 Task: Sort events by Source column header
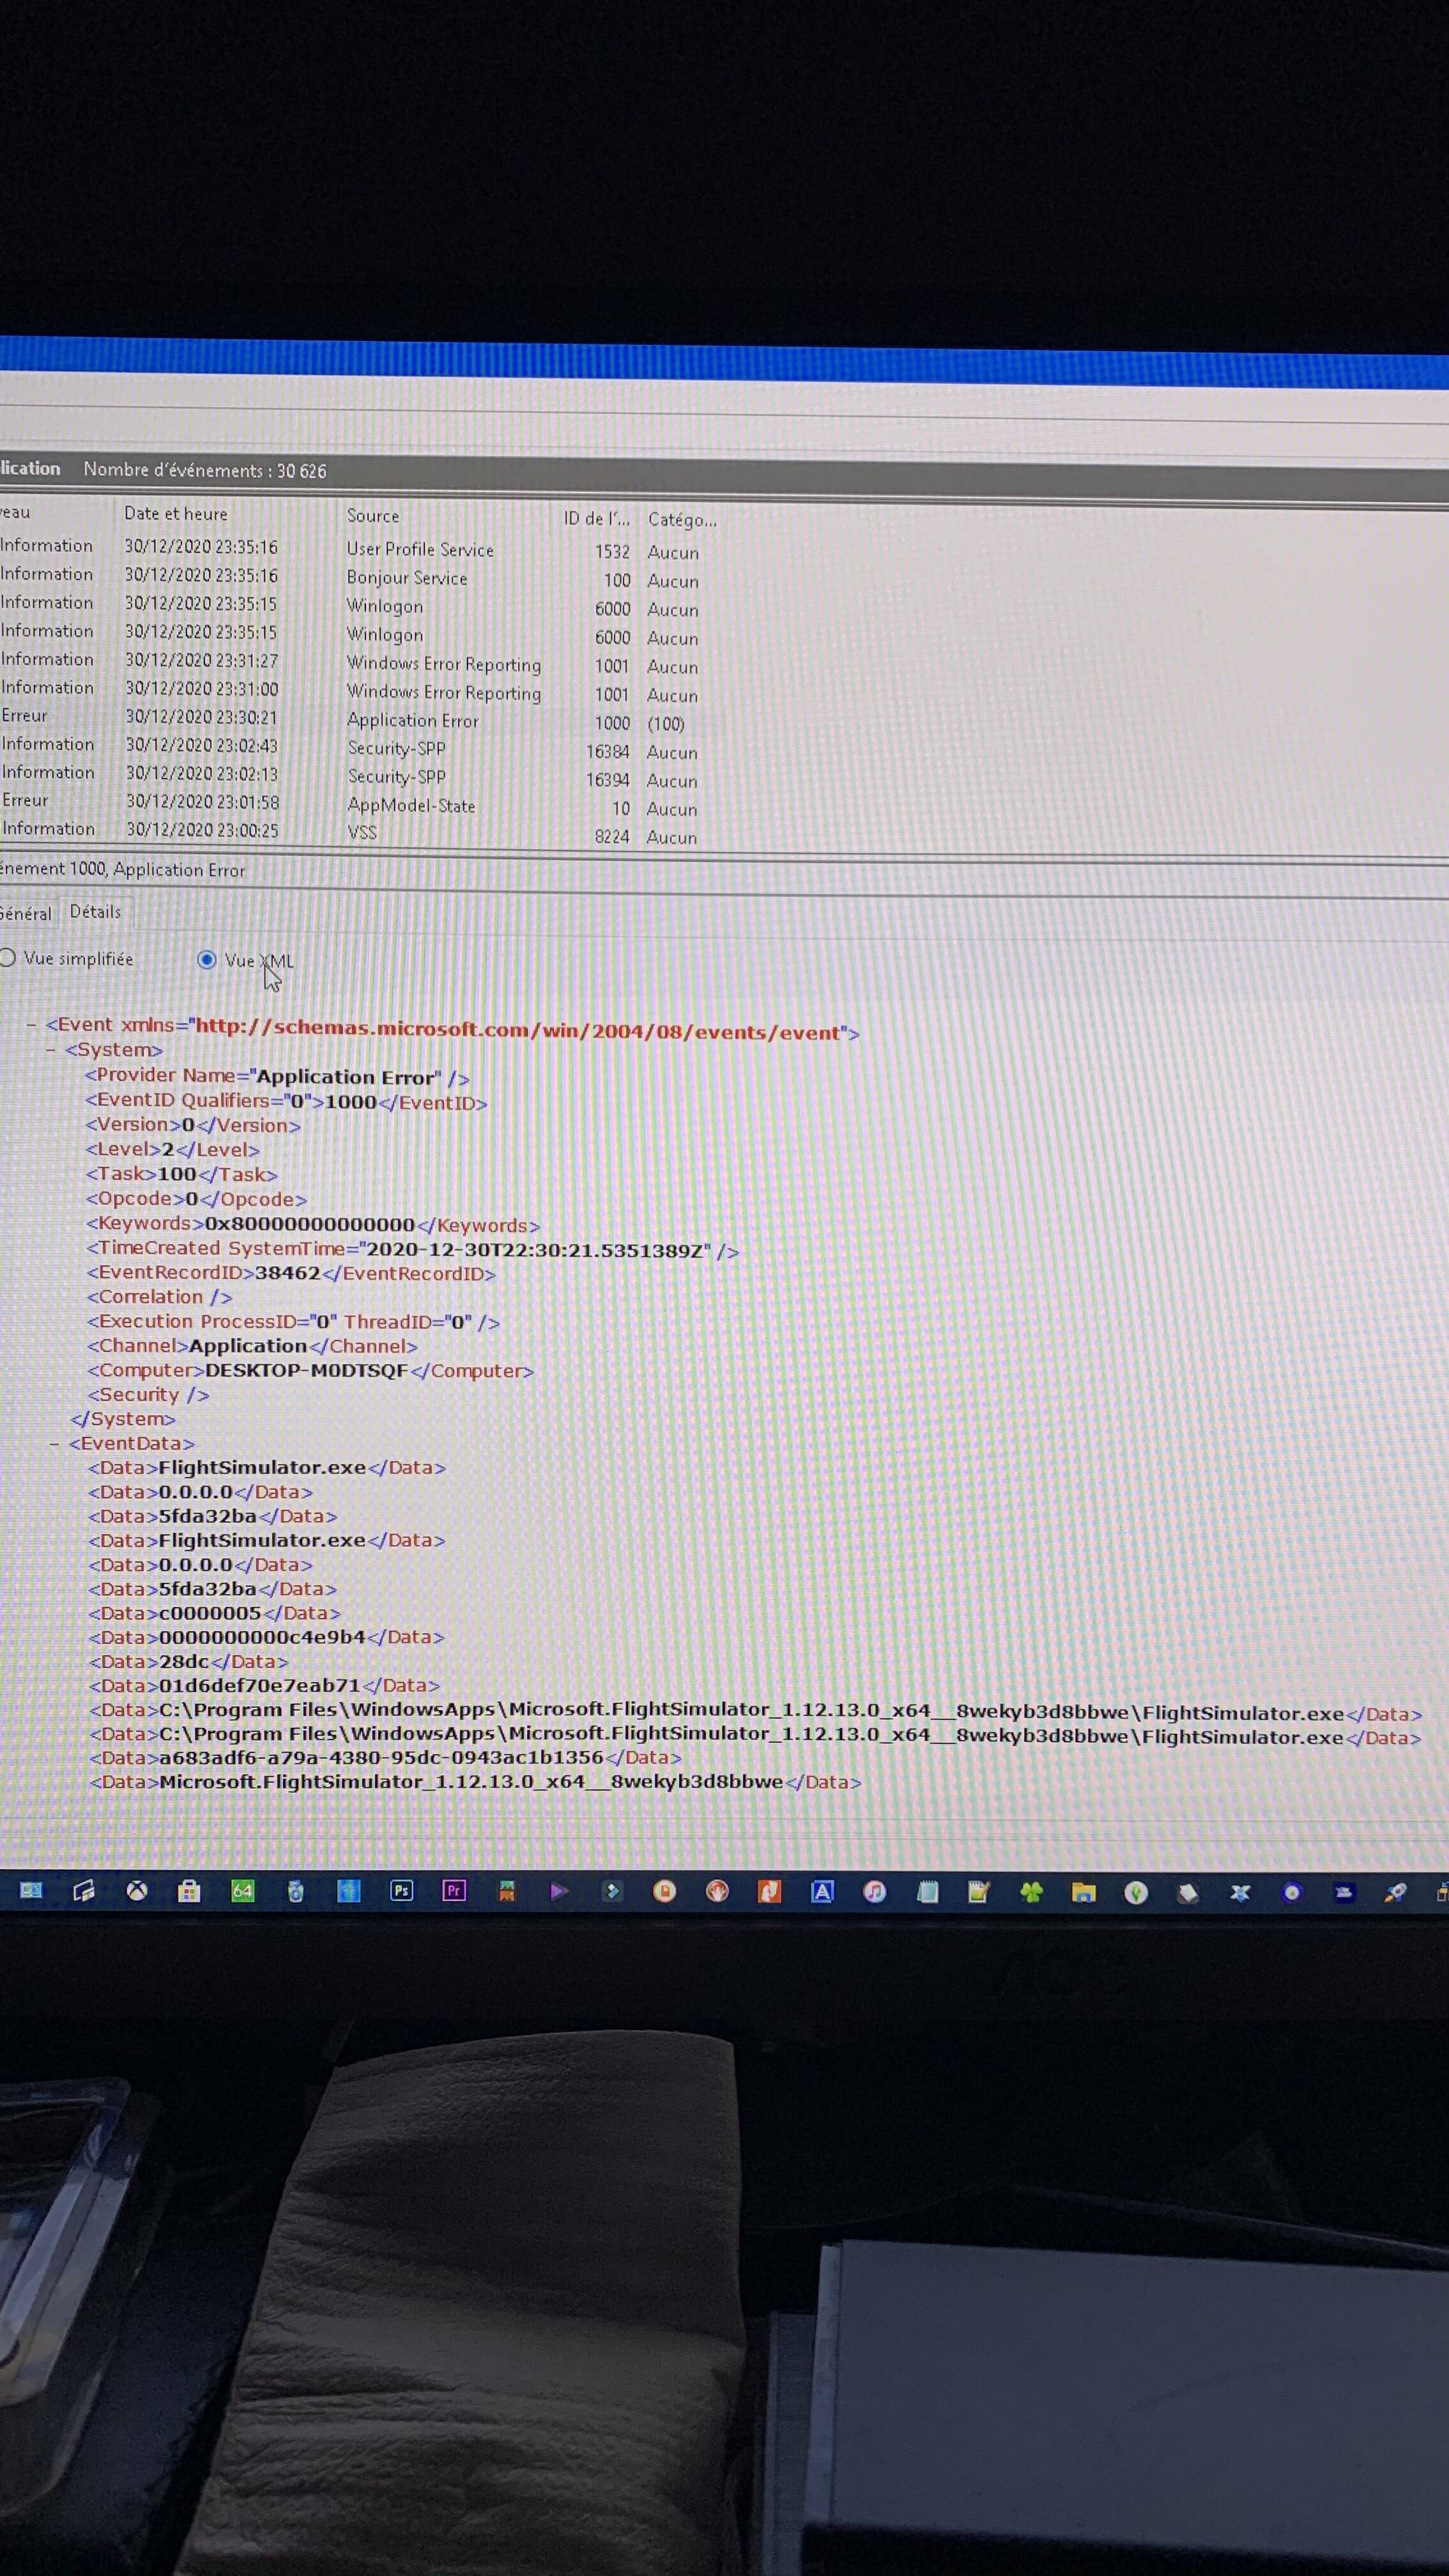pyautogui.click(x=373, y=516)
